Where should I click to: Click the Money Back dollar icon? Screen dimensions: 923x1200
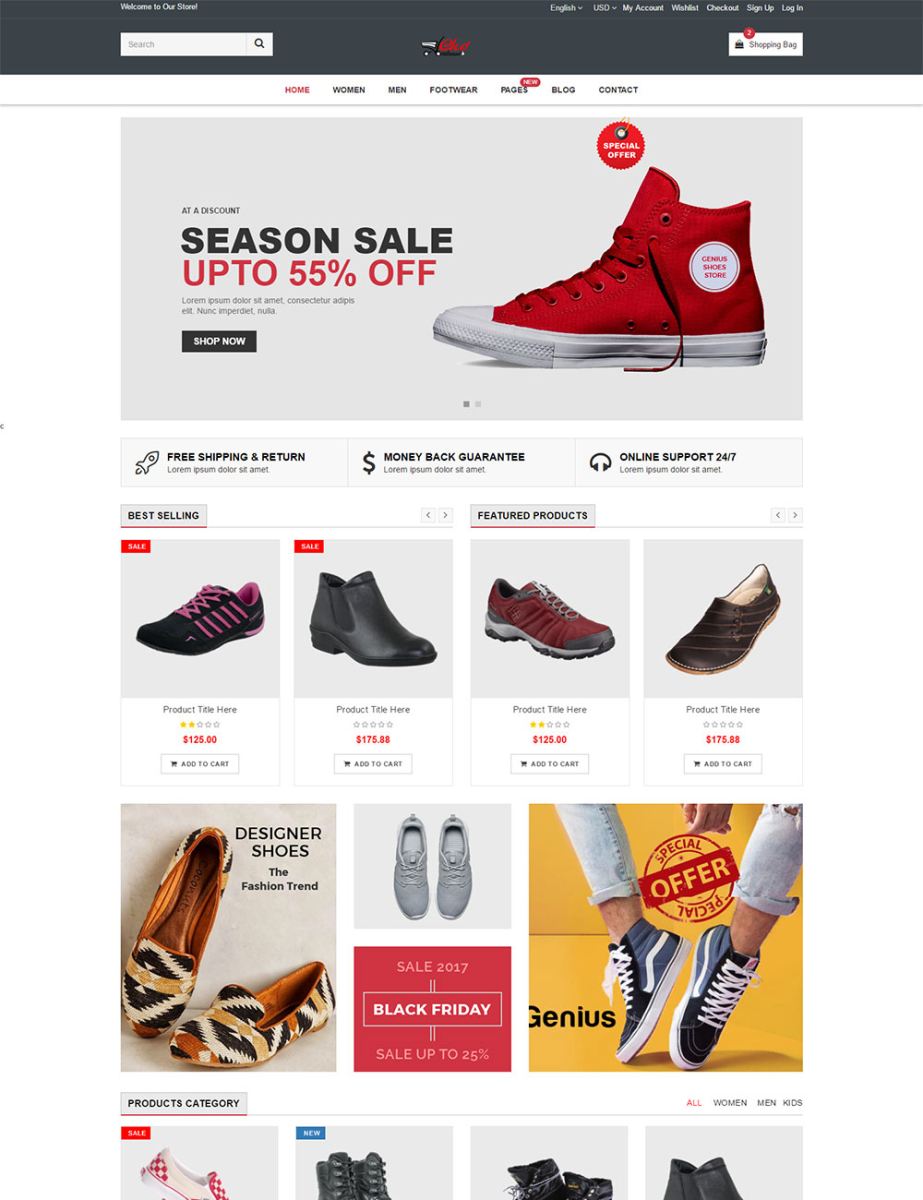369,462
